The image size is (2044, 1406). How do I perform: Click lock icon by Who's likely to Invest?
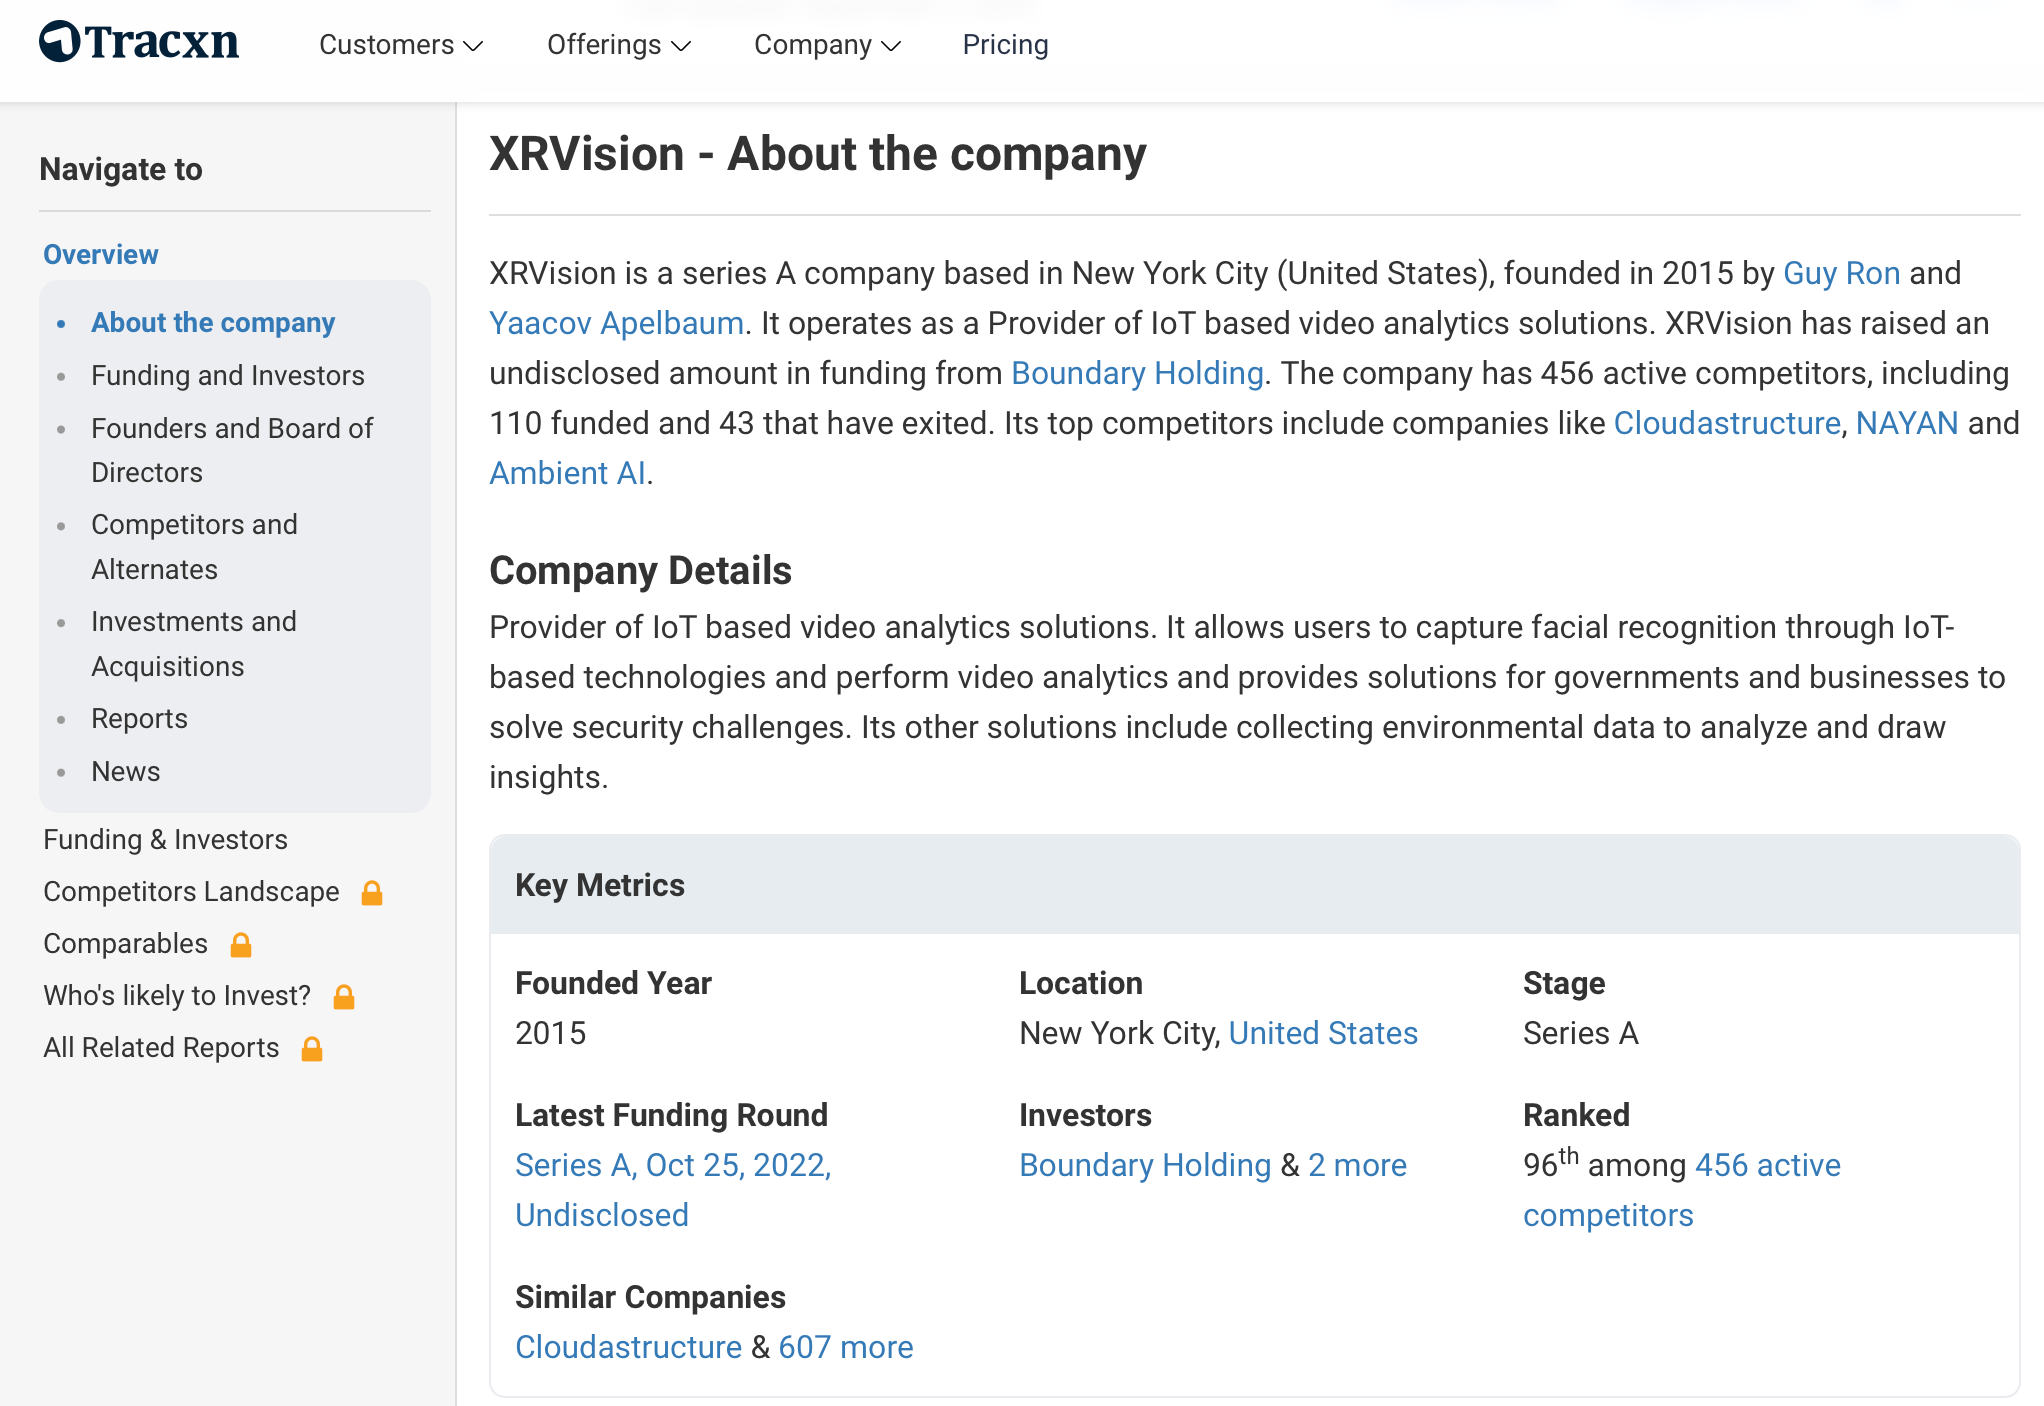pyautogui.click(x=344, y=996)
